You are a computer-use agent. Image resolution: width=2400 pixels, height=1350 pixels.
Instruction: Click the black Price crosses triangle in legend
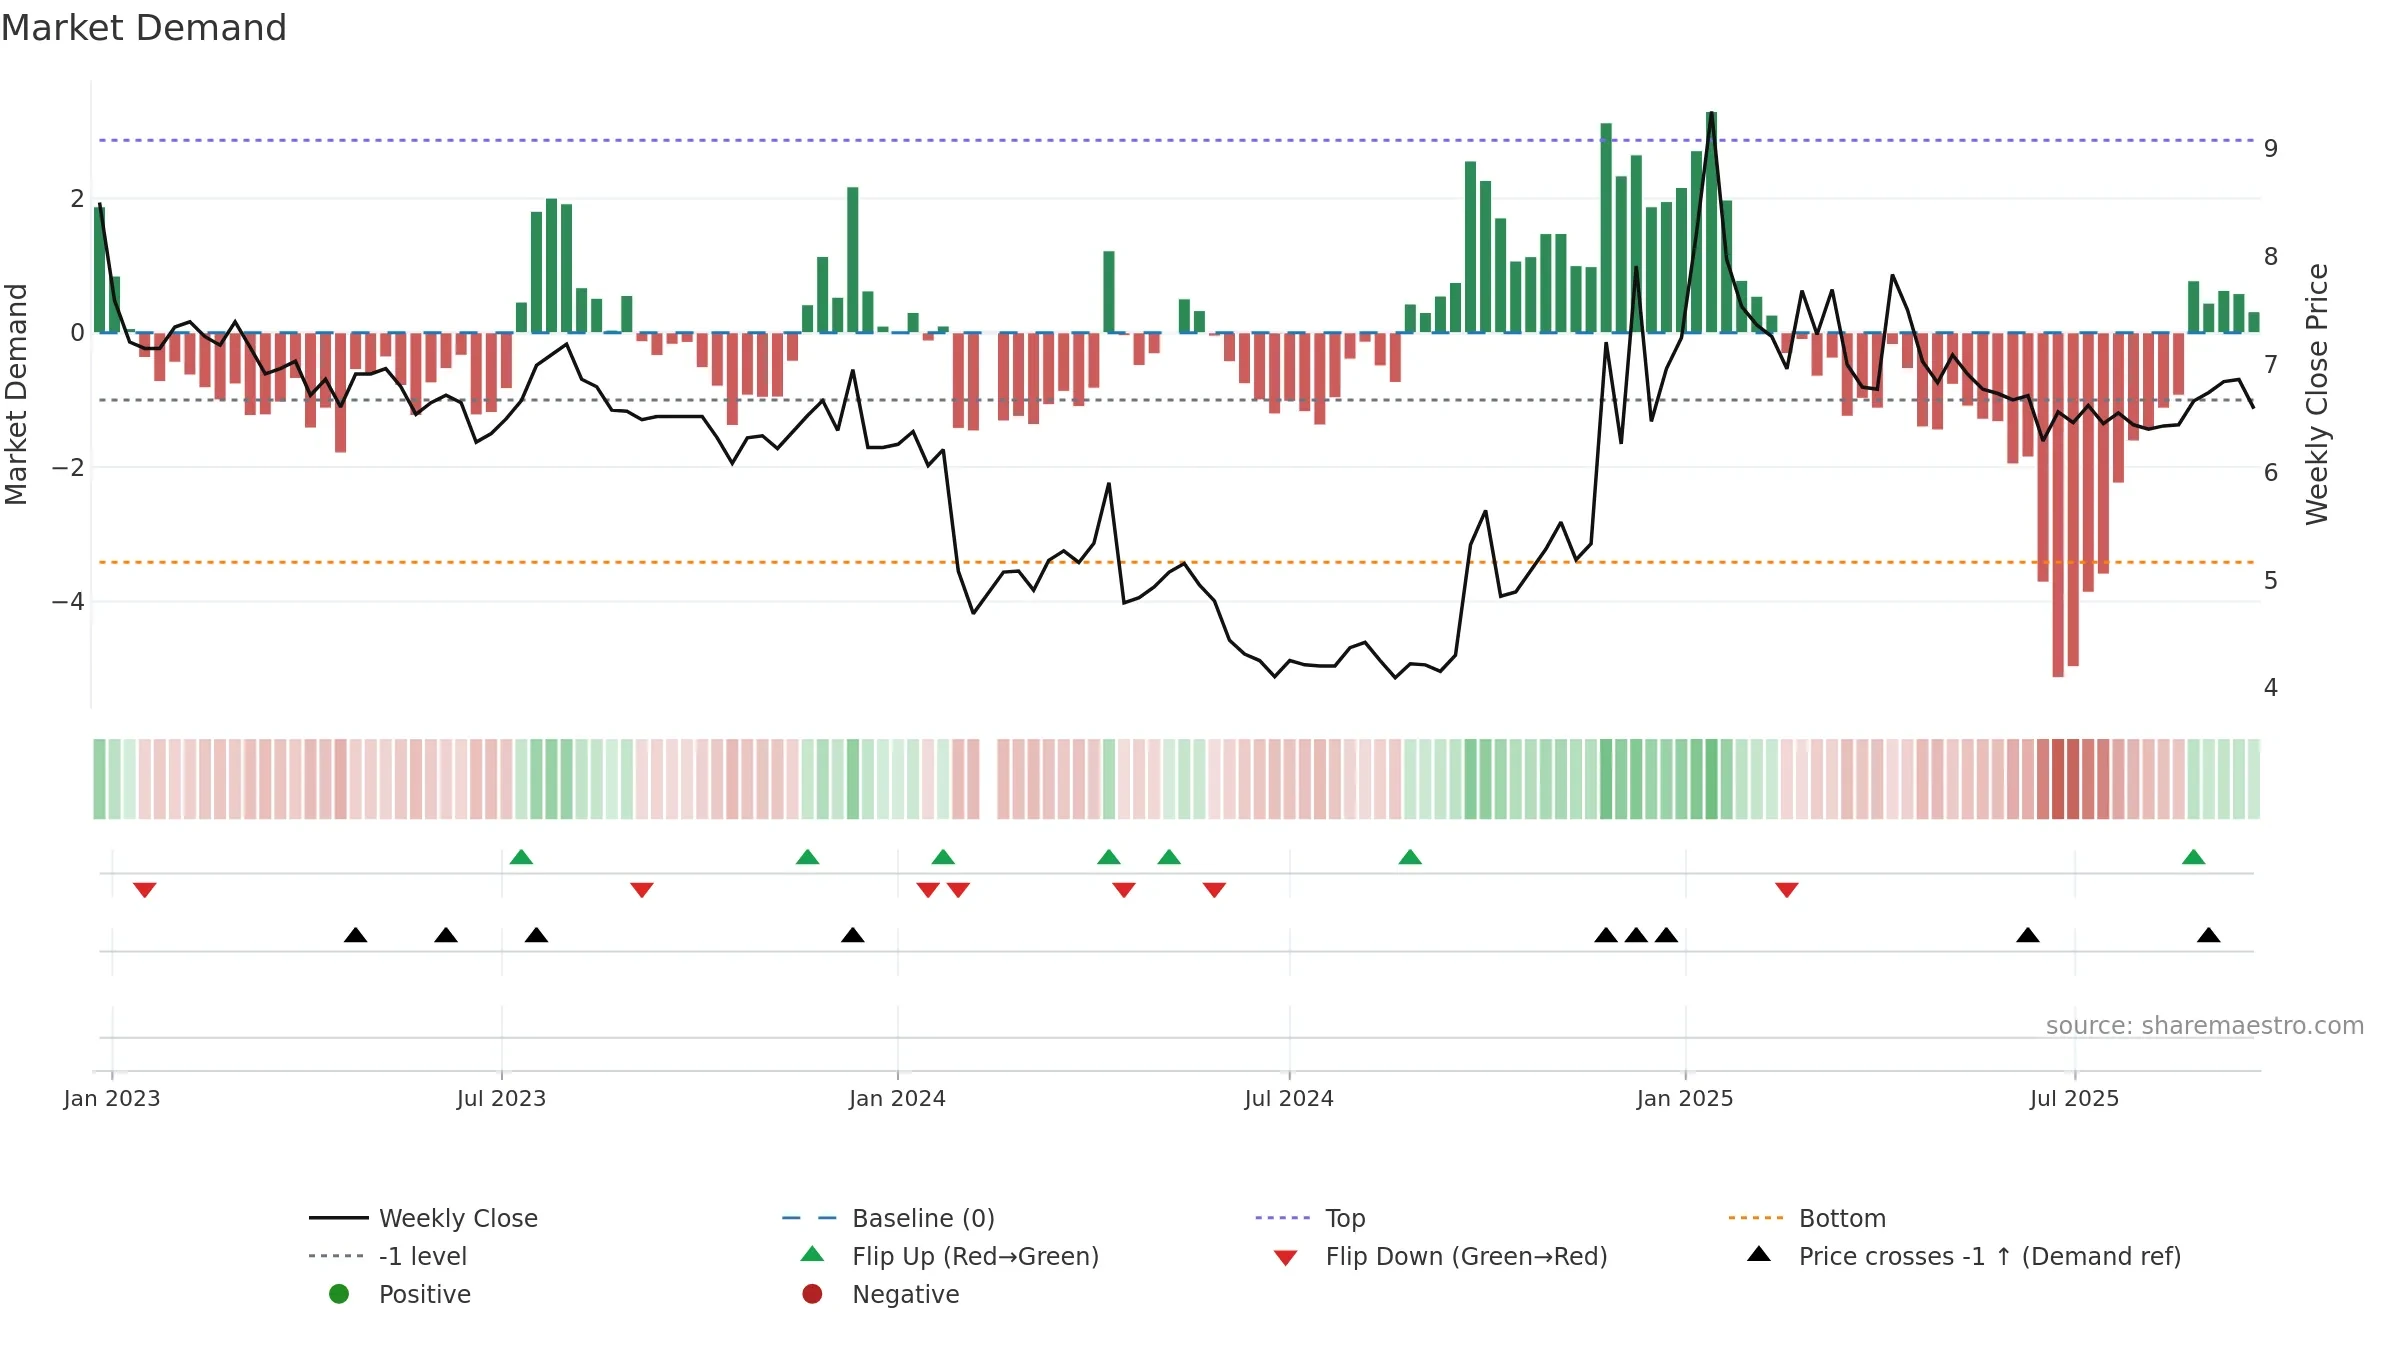[1758, 1254]
